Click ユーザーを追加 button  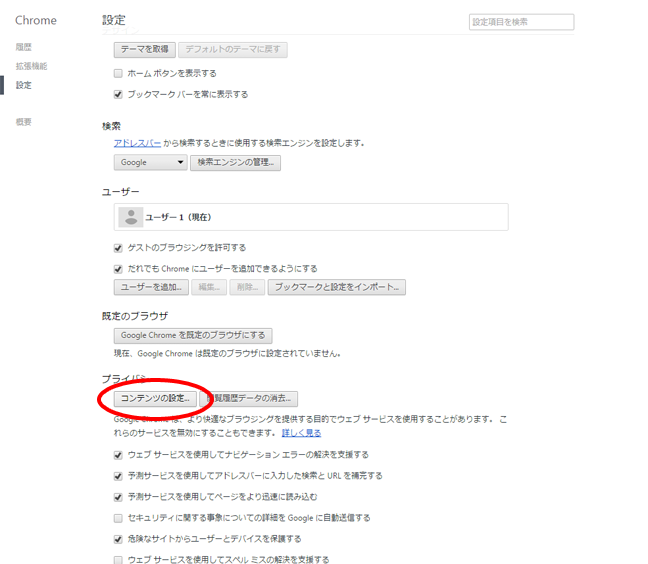click(x=151, y=287)
